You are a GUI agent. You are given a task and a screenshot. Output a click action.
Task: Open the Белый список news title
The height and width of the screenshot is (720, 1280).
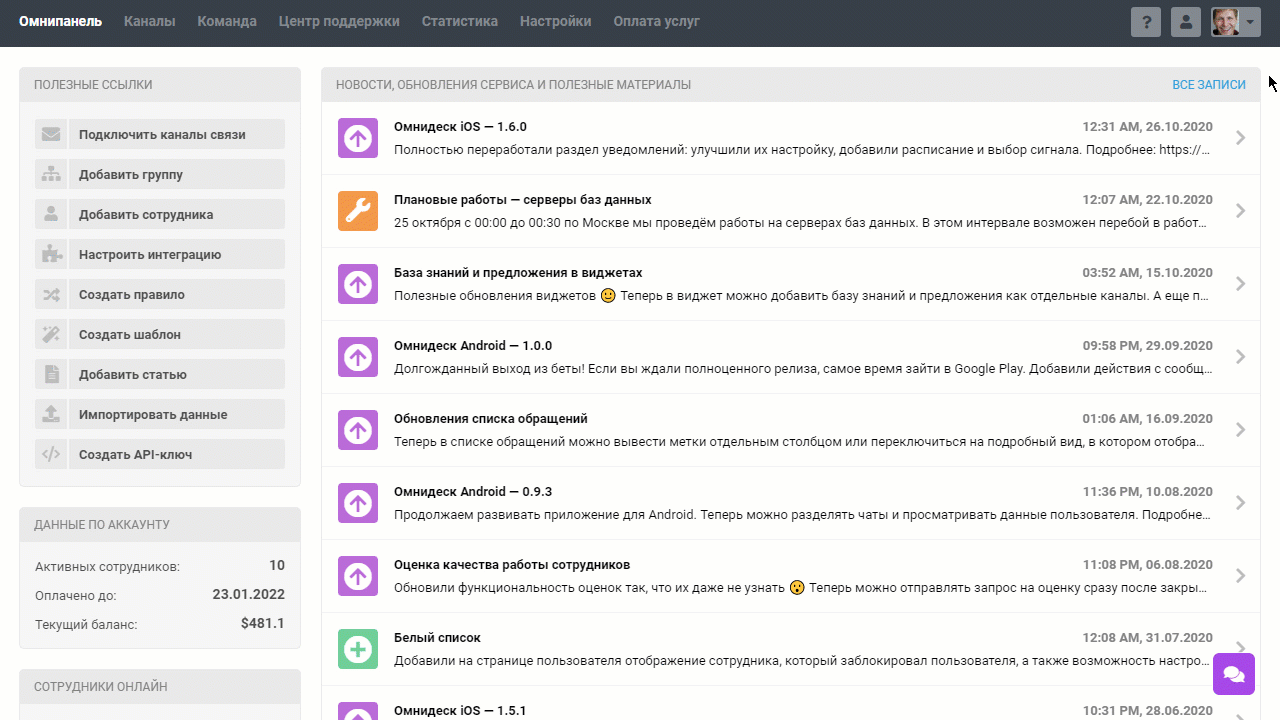[437, 638]
